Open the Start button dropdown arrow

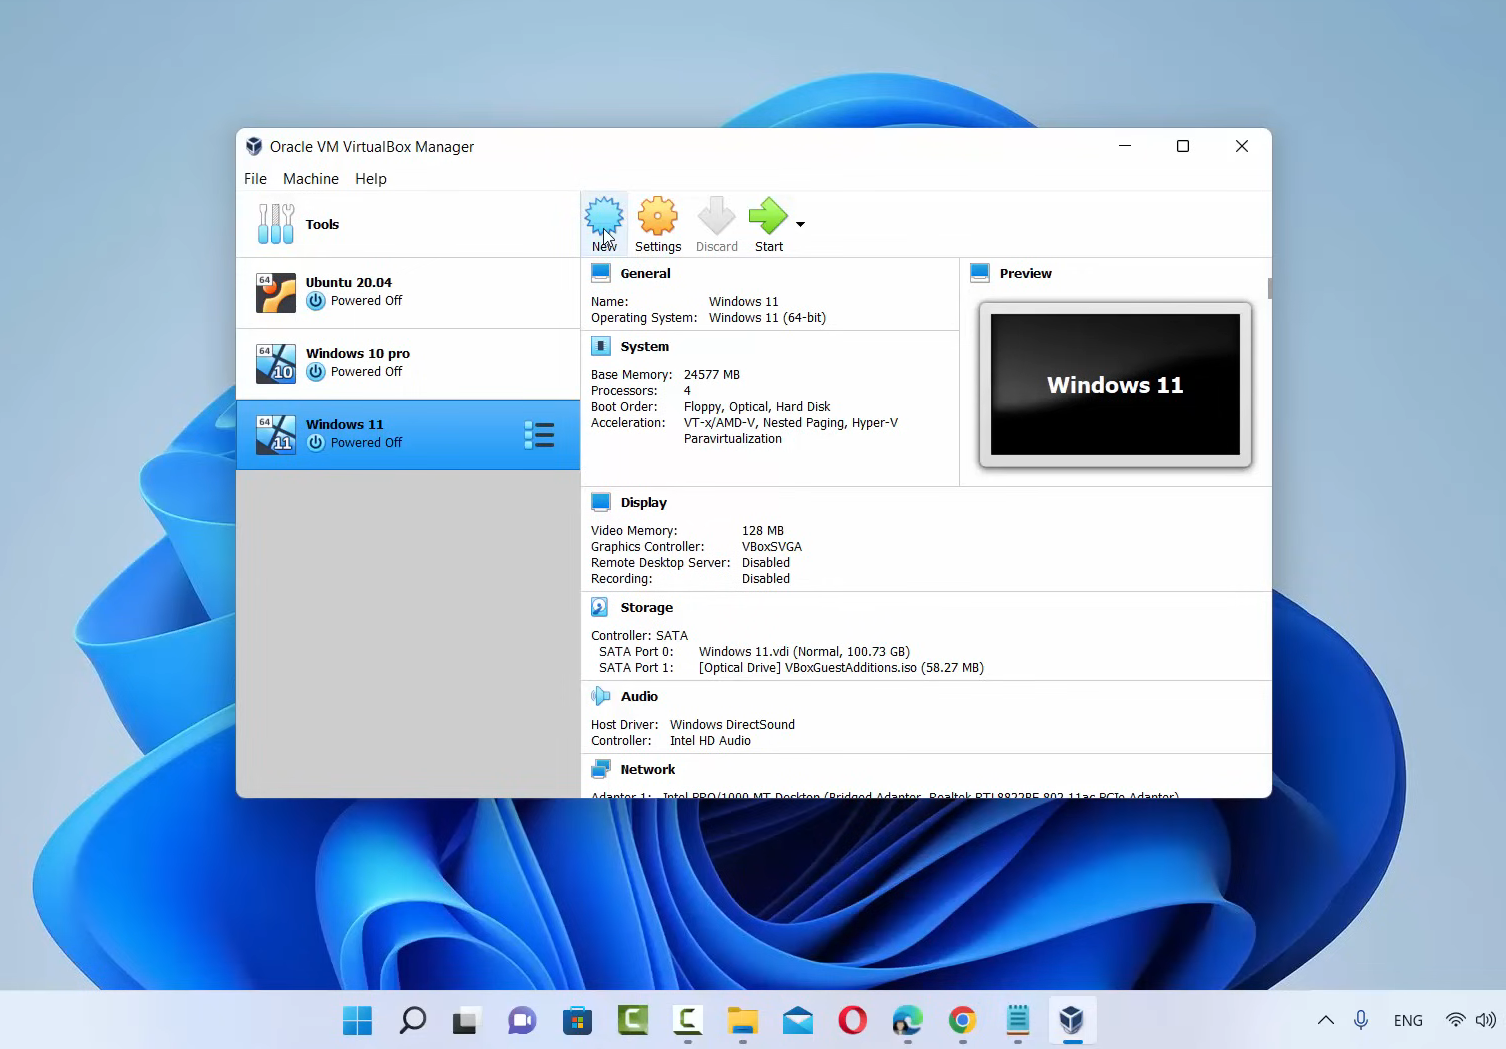coord(800,224)
